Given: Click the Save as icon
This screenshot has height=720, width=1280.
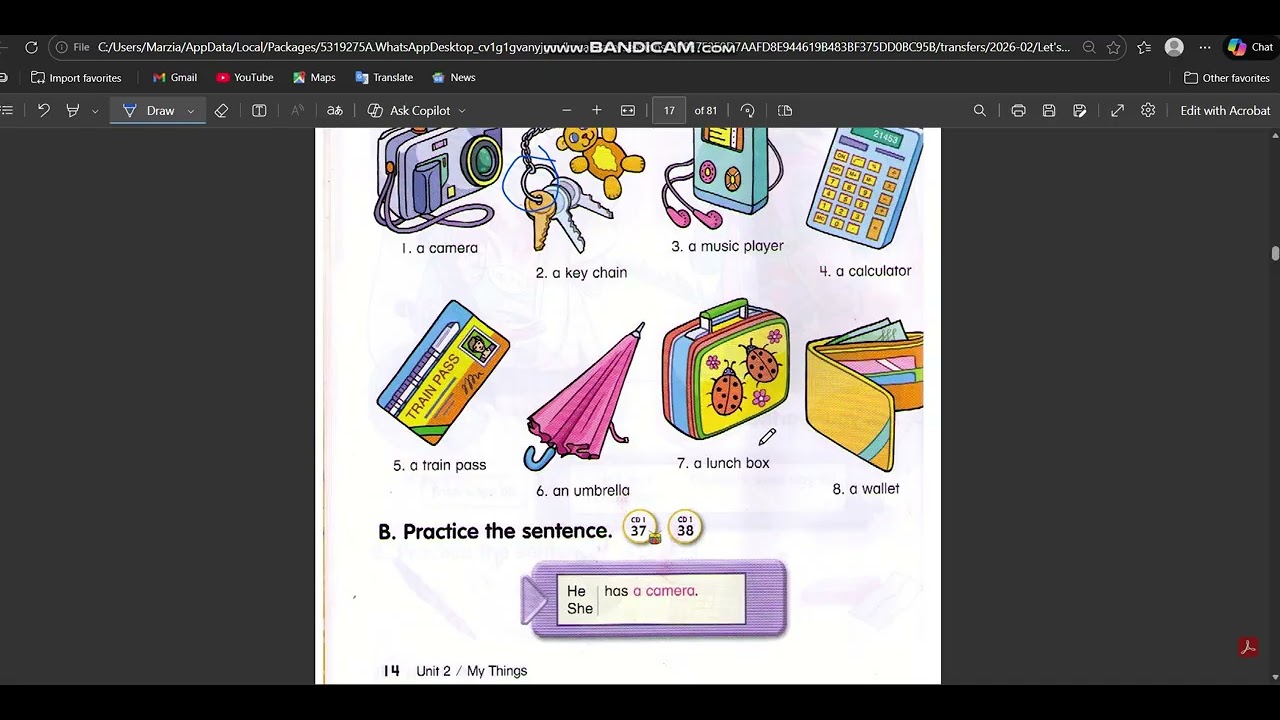Looking at the screenshot, I should (1080, 110).
